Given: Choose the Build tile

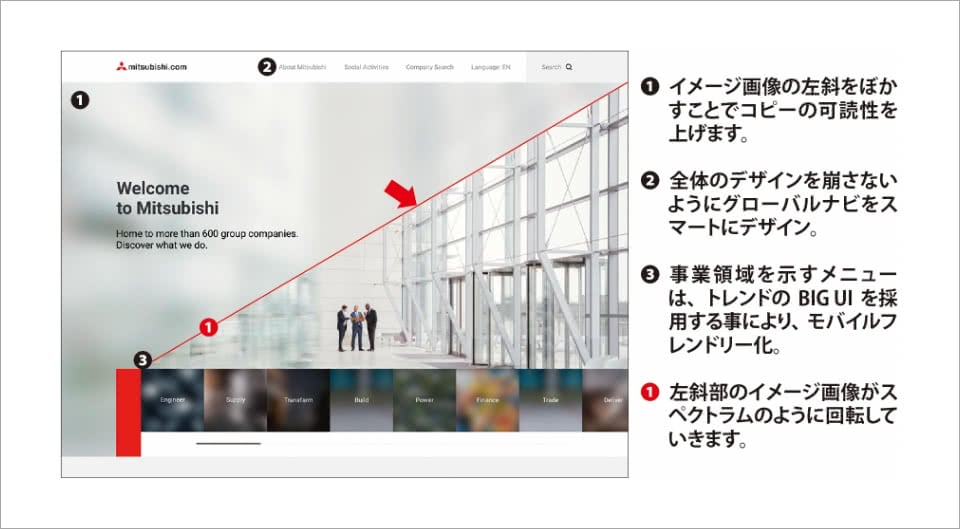Looking at the screenshot, I should point(361,400).
